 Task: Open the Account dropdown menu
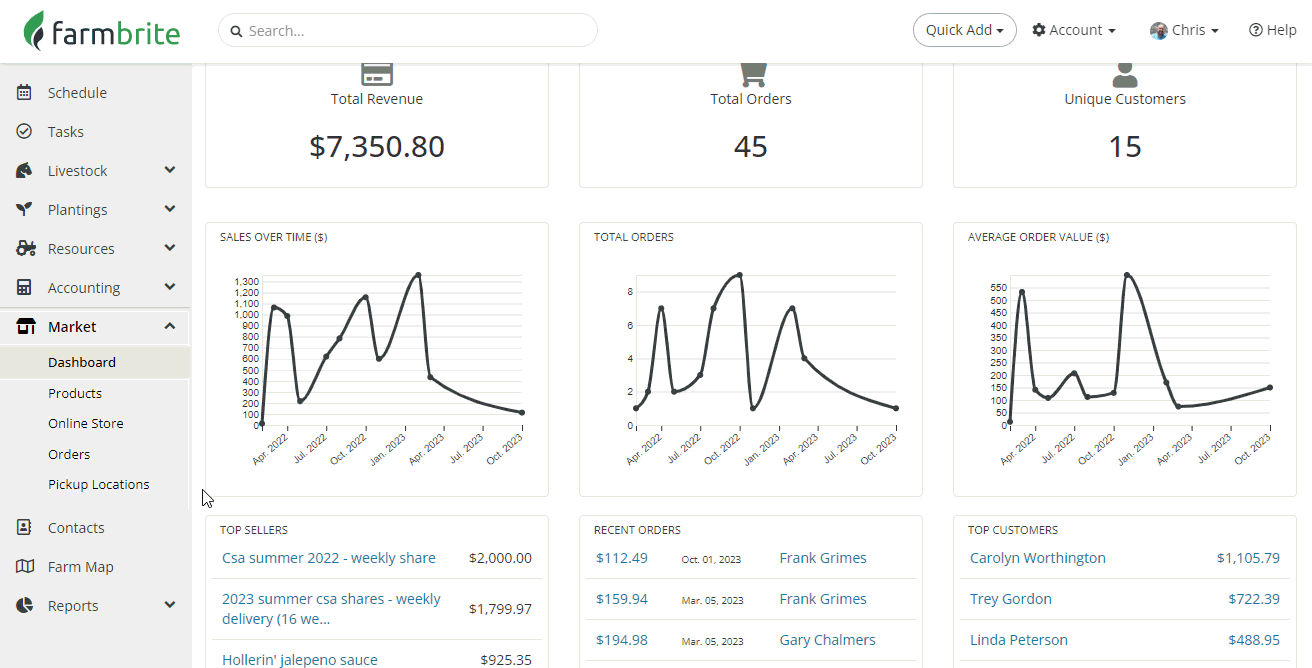(x=1073, y=30)
